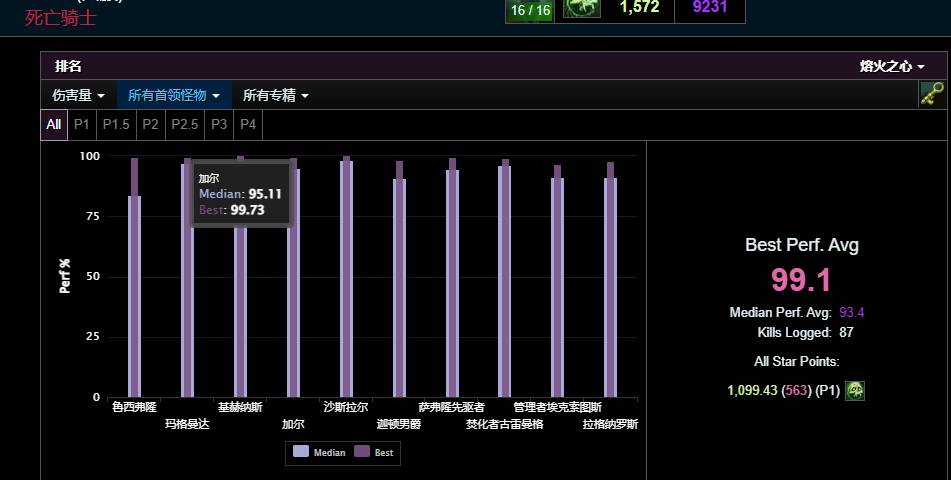Click the 9231 purple score

click(x=710, y=7)
